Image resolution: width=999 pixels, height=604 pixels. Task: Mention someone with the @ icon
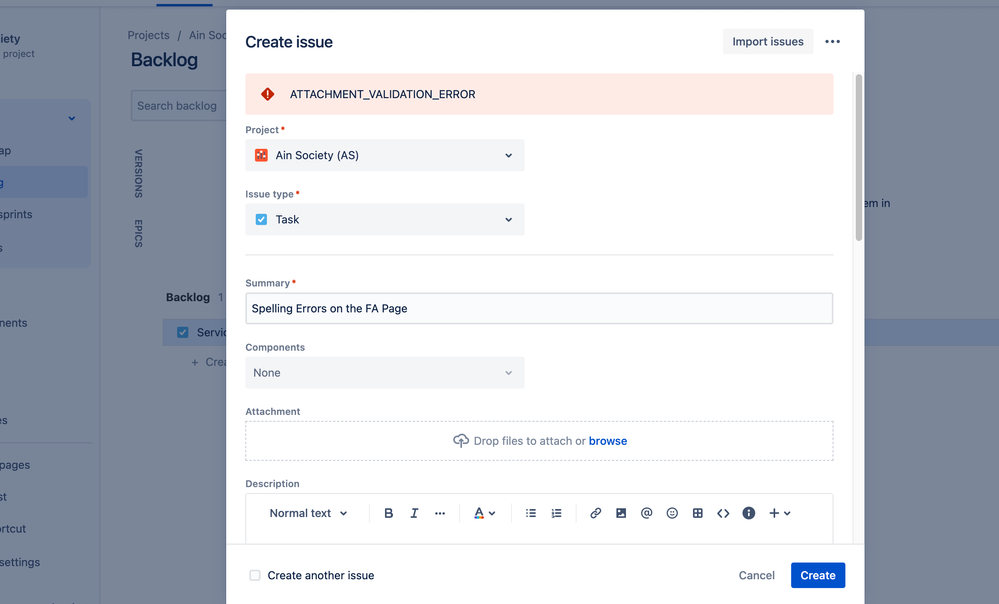647,513
